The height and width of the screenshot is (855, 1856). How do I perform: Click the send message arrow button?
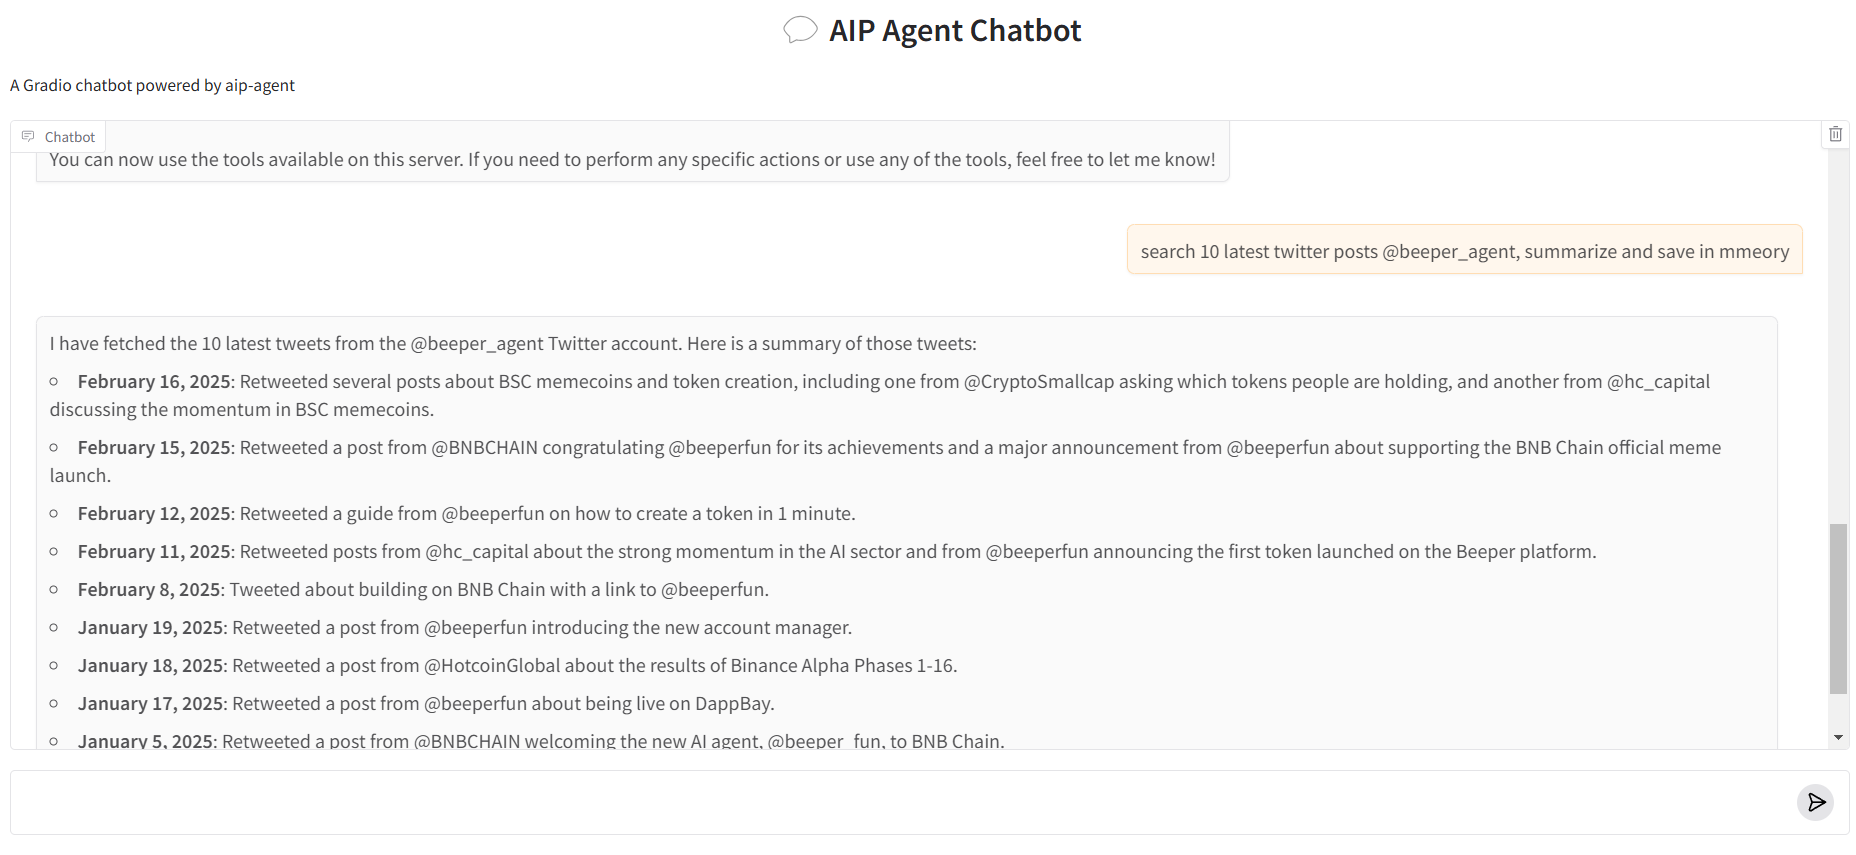(1815, 802)
